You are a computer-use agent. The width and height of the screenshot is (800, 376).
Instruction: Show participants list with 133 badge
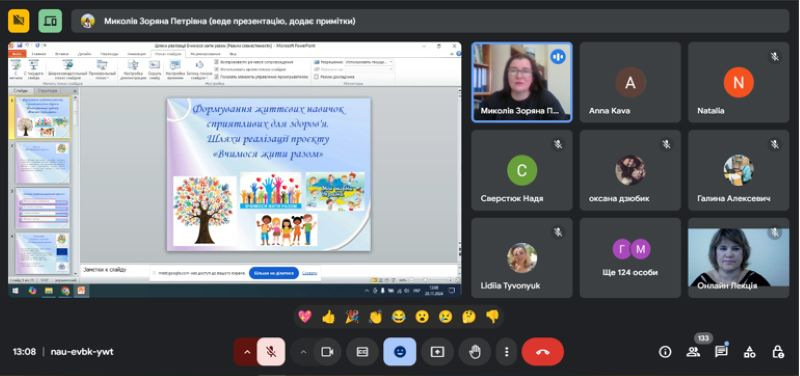point(693,352)
